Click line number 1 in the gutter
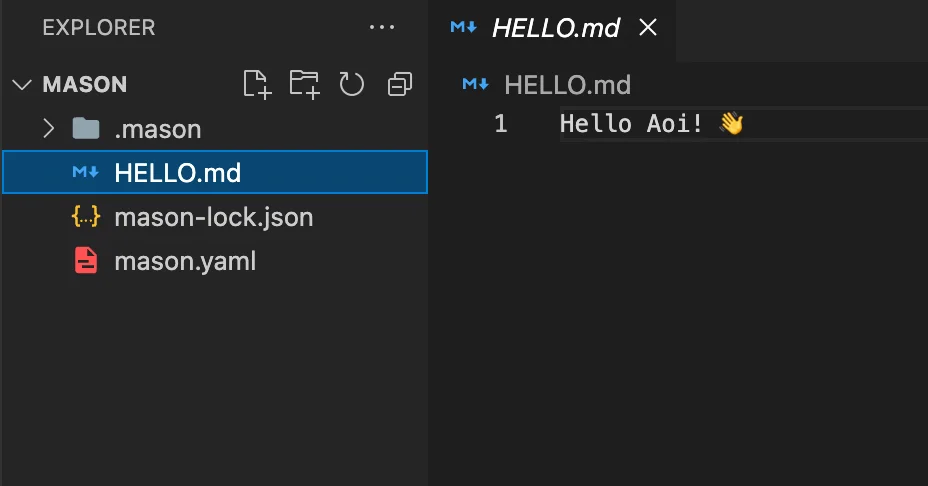The width and height of the screenshot is (928, 486). pyautogui.click(x=501, y=124)
